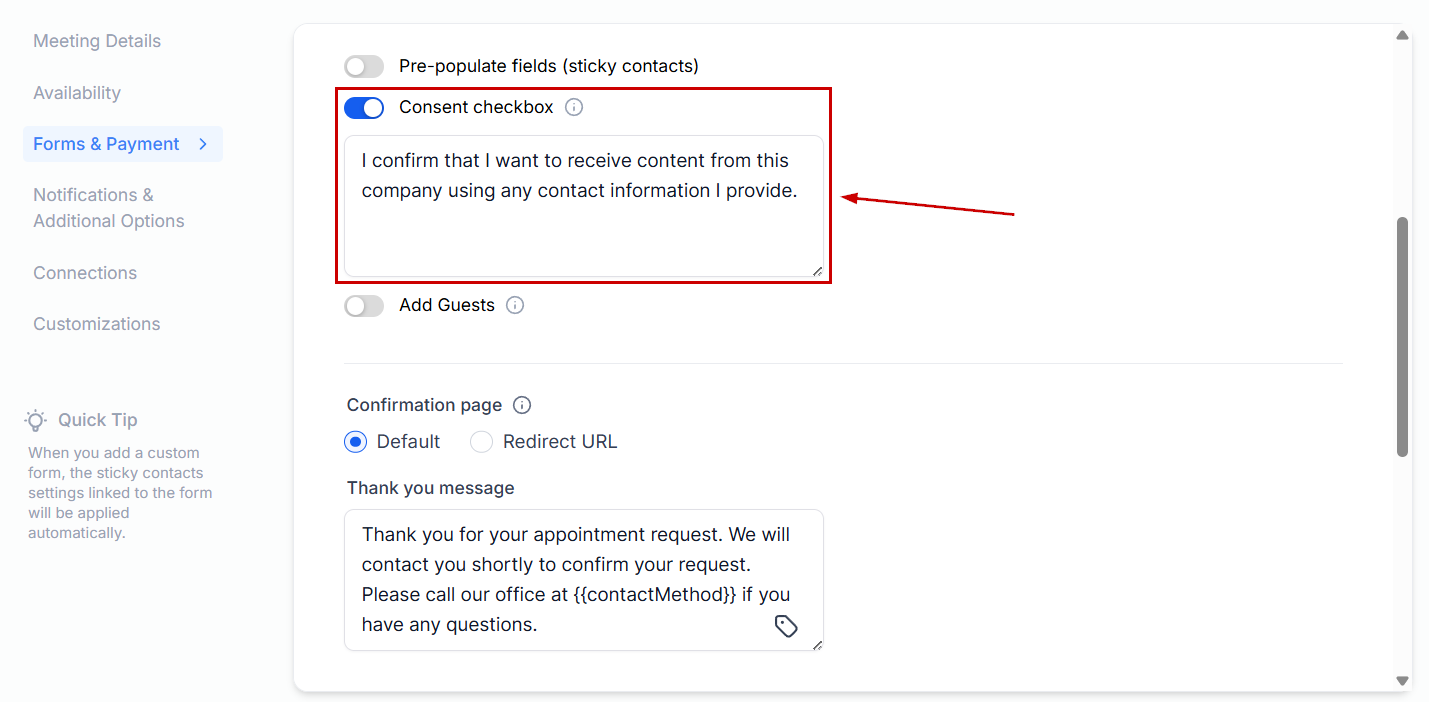1429x702 pixels.
Task: Select the Default confirmation page option
Action: [355, 441]
